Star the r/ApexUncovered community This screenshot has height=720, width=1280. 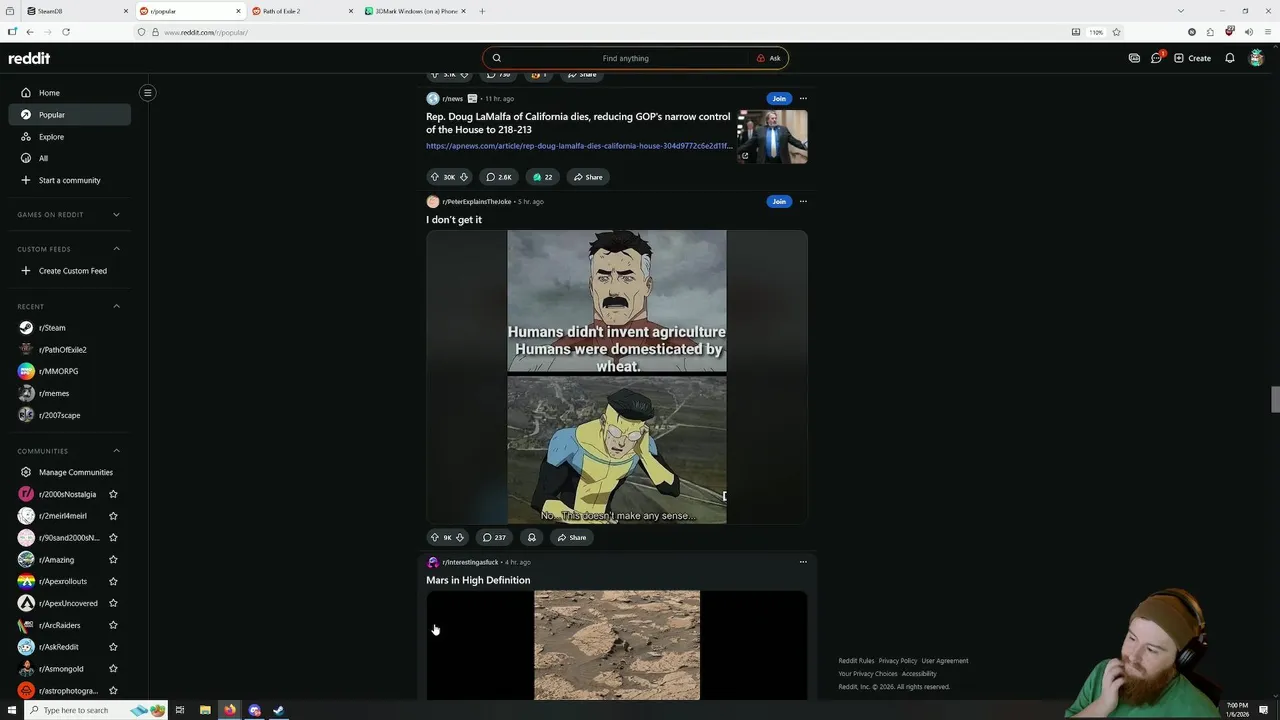113,603
